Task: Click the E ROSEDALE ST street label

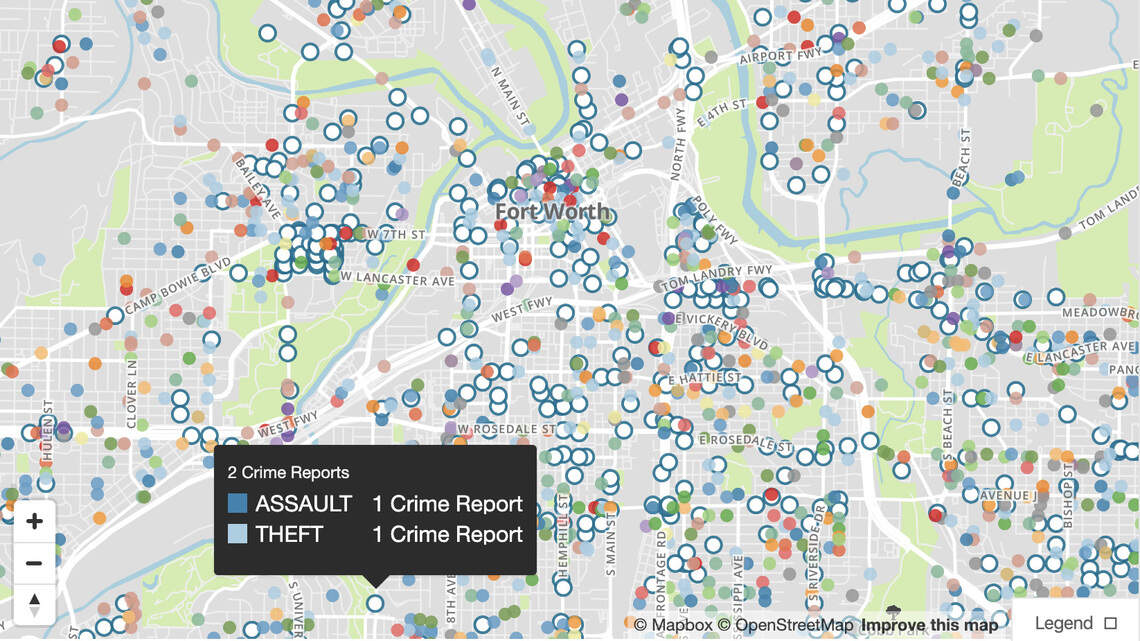Action: click(745, 443)
